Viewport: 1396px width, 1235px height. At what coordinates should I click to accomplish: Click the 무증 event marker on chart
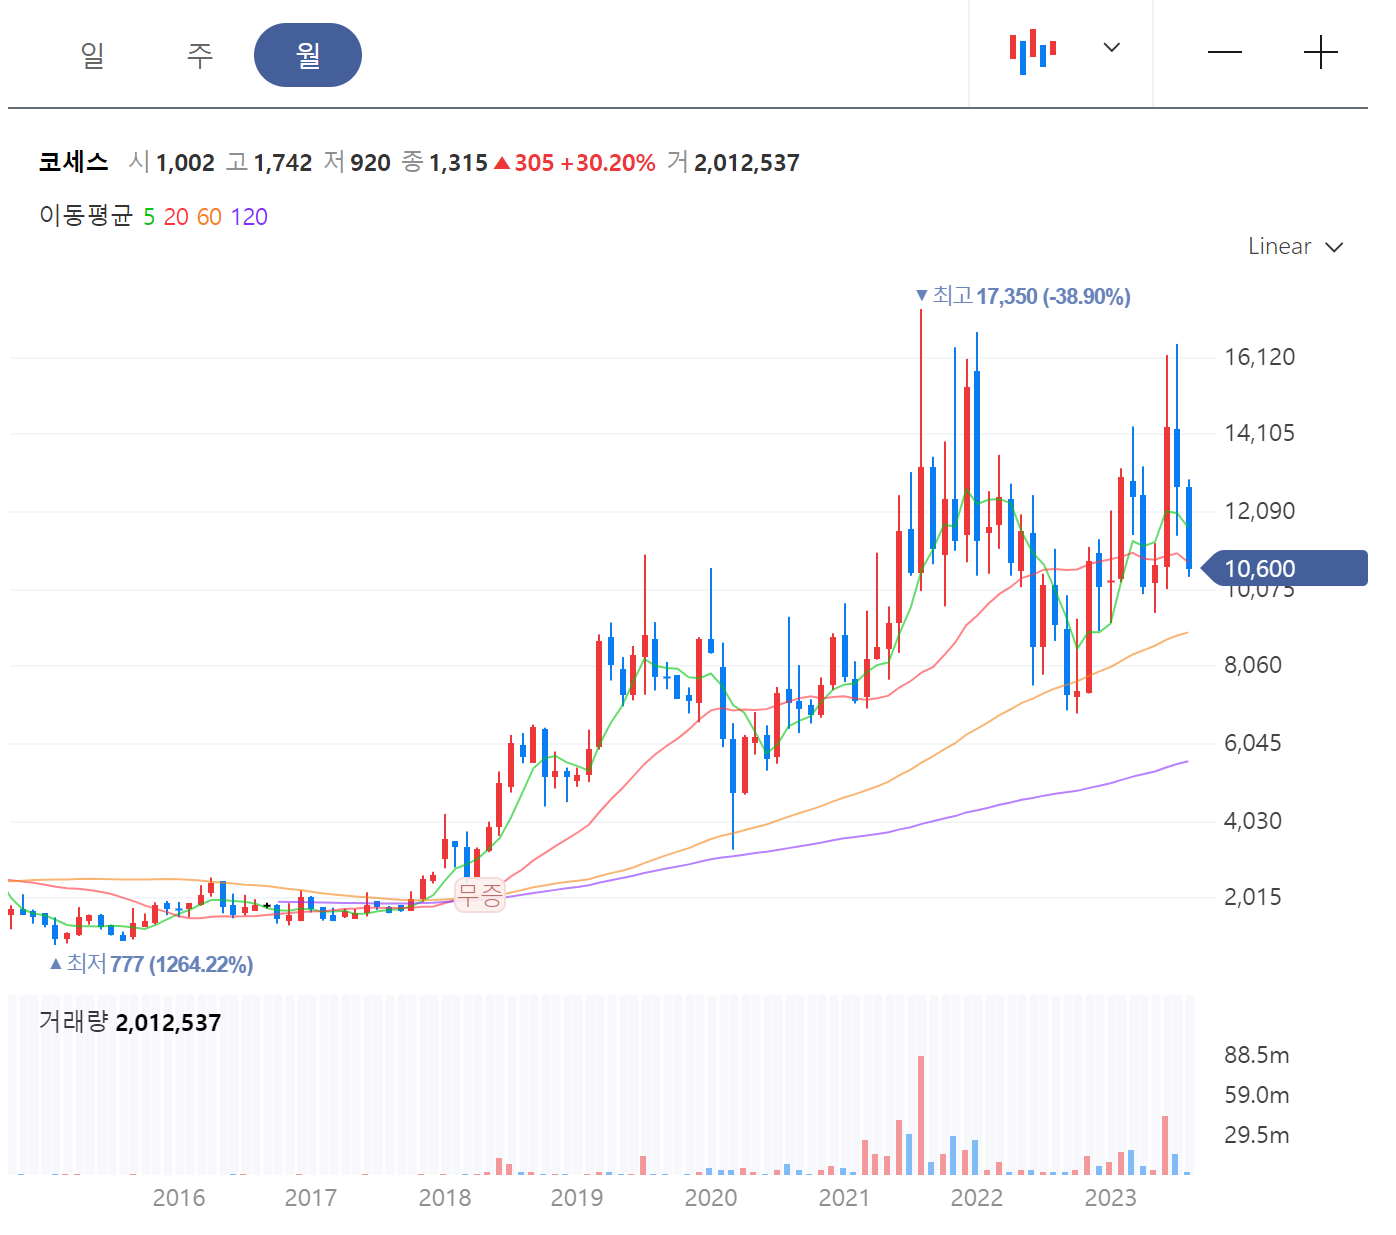point(480,895)
